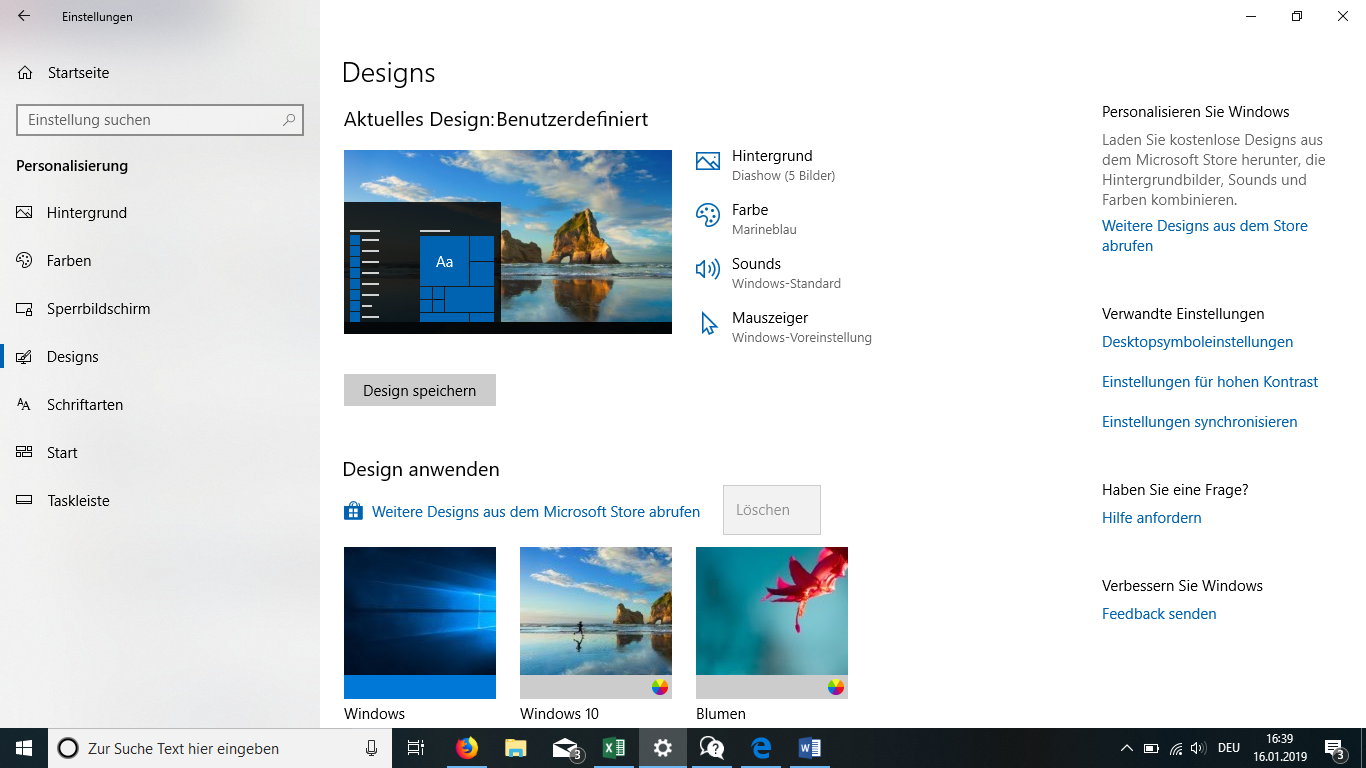
Task: Click Feedback senden link
Action: (1159, 614)
